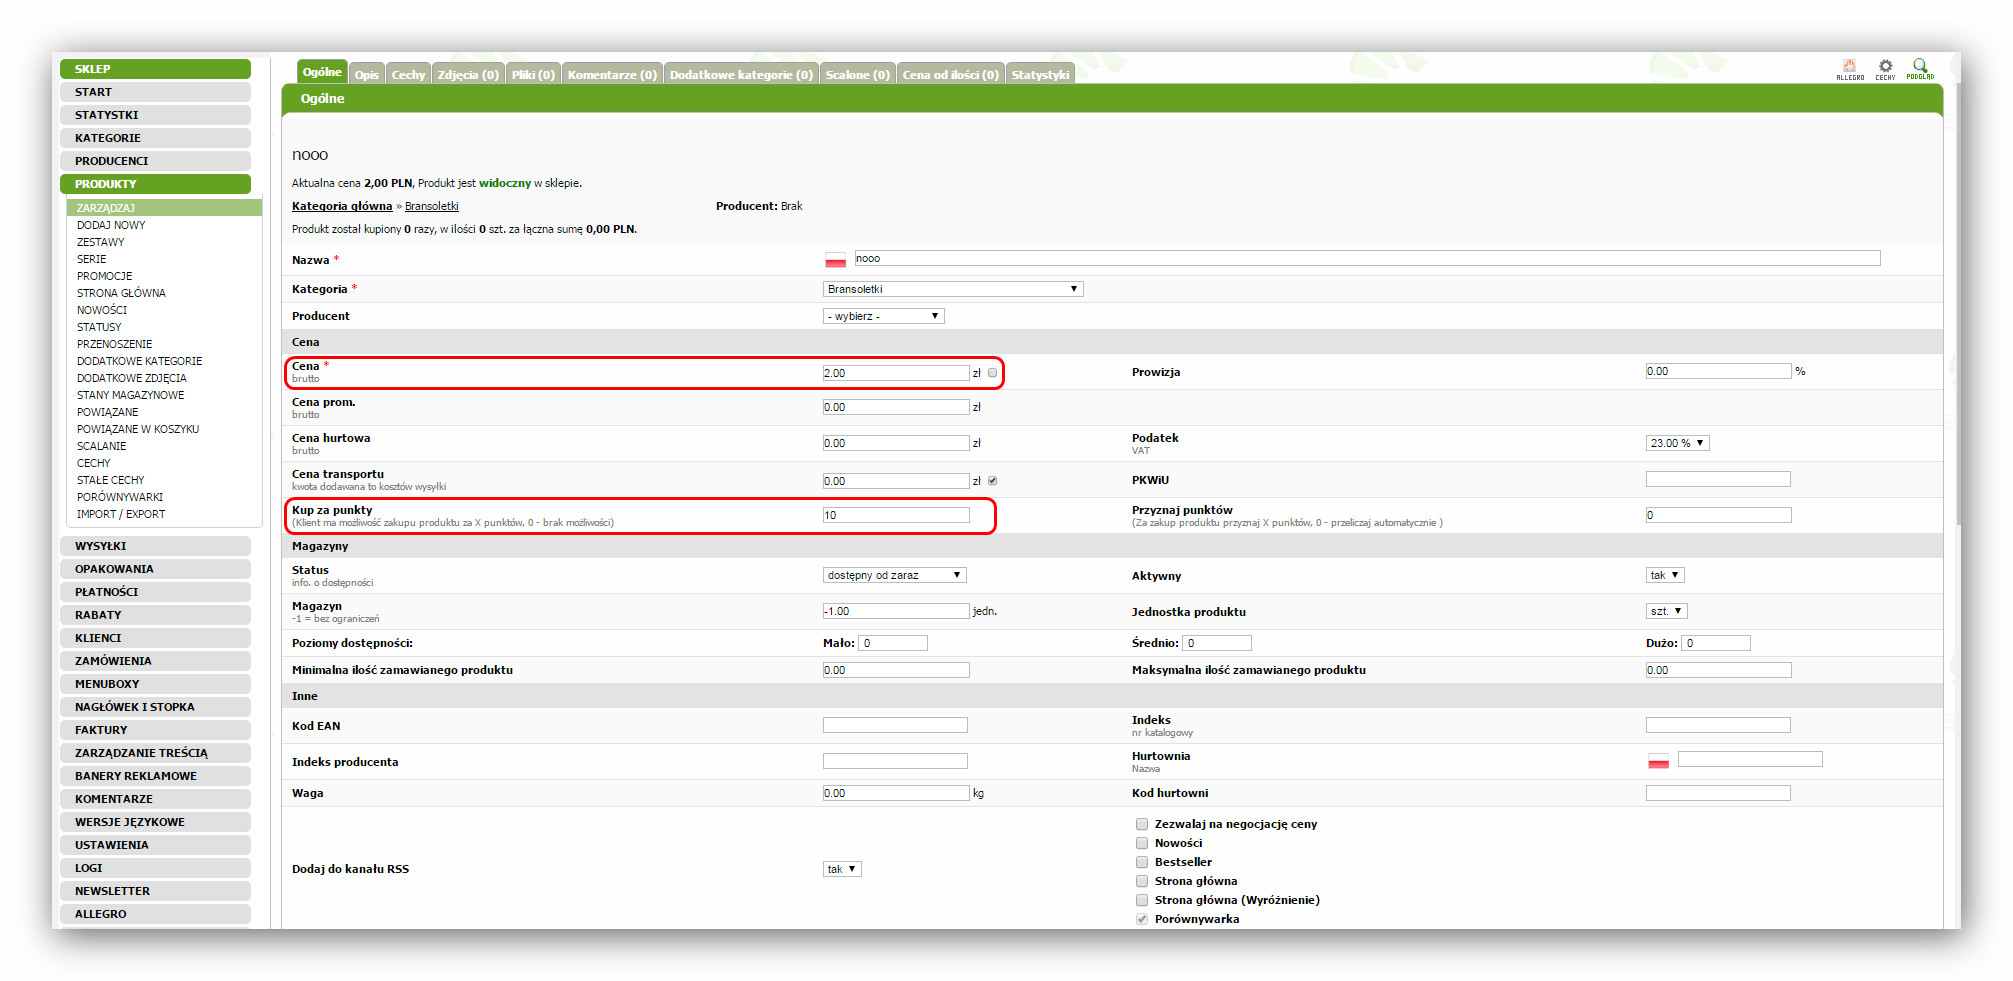Open the Producent wybierz dropdown
2013x981 pixels.
click(883, 316)
